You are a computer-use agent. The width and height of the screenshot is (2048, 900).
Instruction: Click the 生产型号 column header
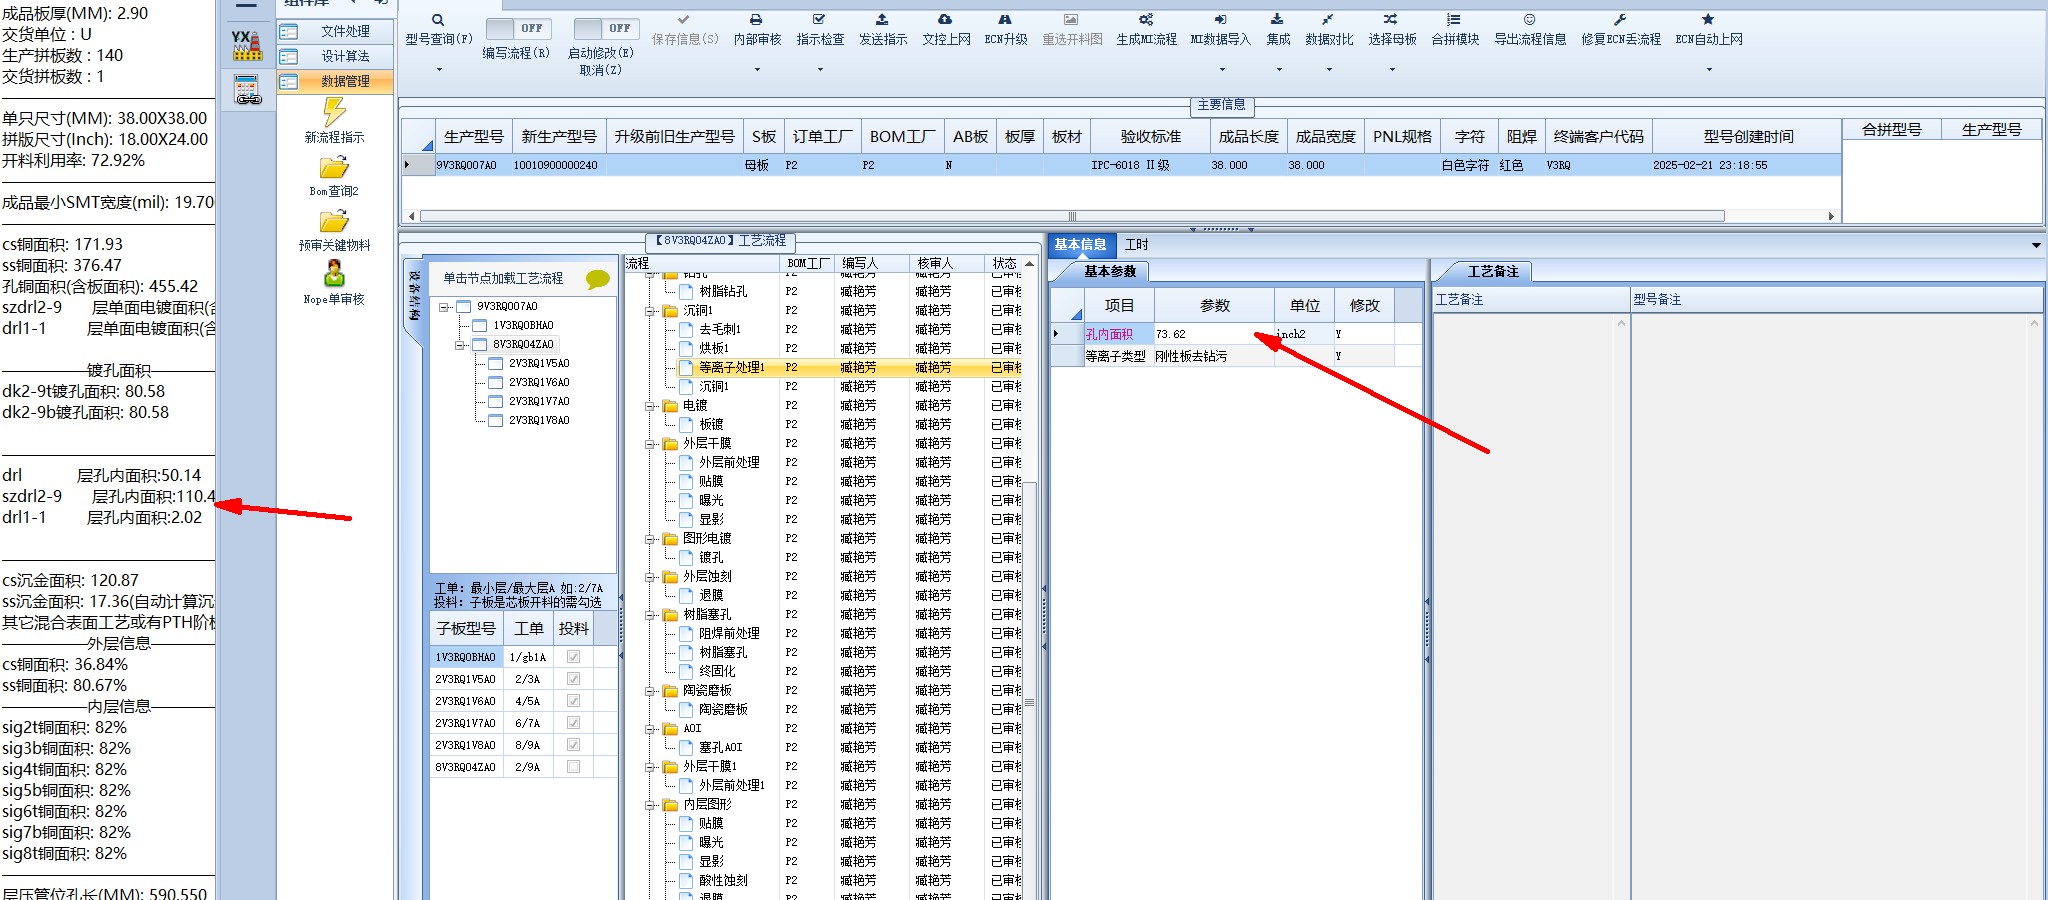click(x=474, y=137)
